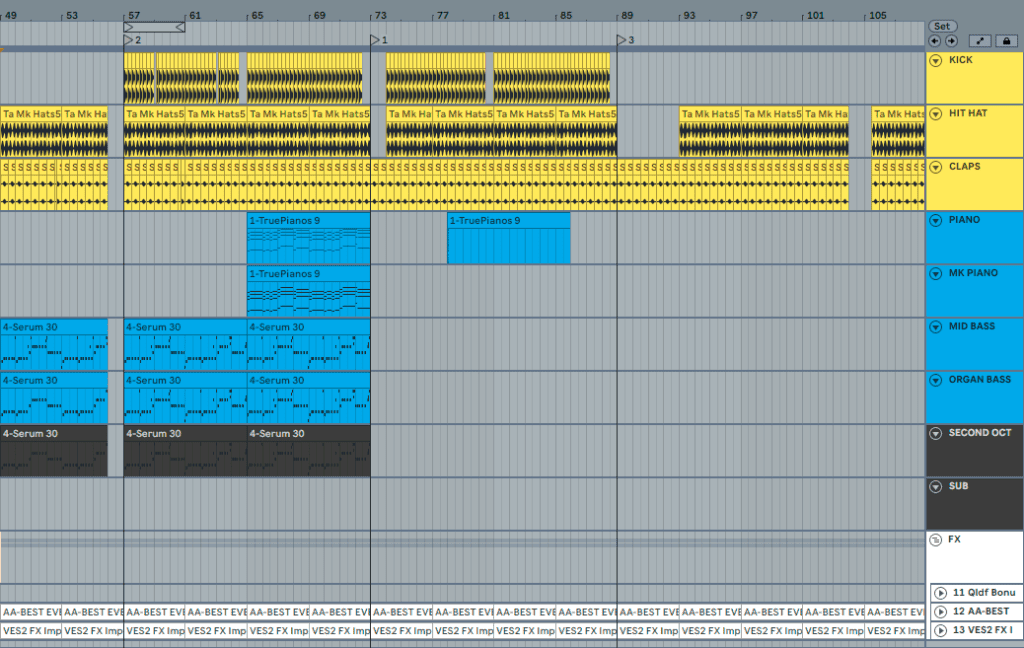The image size is (1024, 648).
Task: Click the play icon on track 12 AA-BEST
Action: pyautogui.click(x=941, y=612)
